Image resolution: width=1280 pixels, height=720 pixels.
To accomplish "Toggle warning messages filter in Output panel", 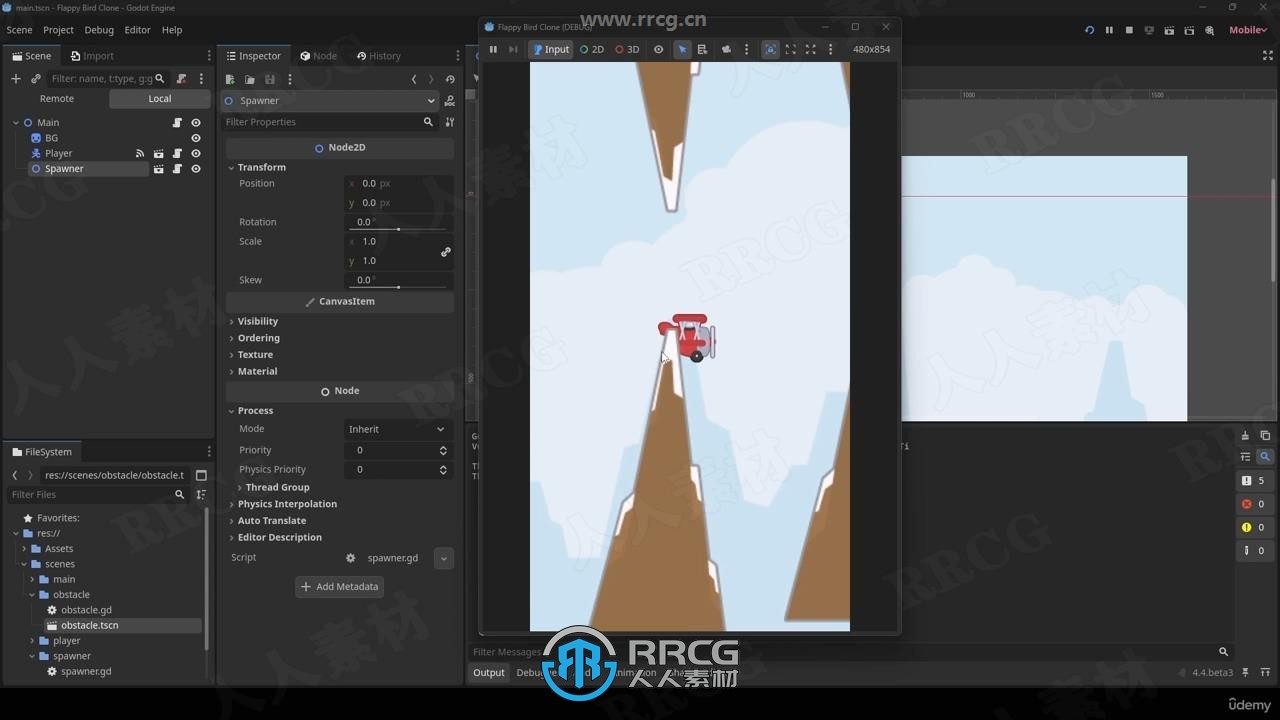I will click(x=1254, y=527).
